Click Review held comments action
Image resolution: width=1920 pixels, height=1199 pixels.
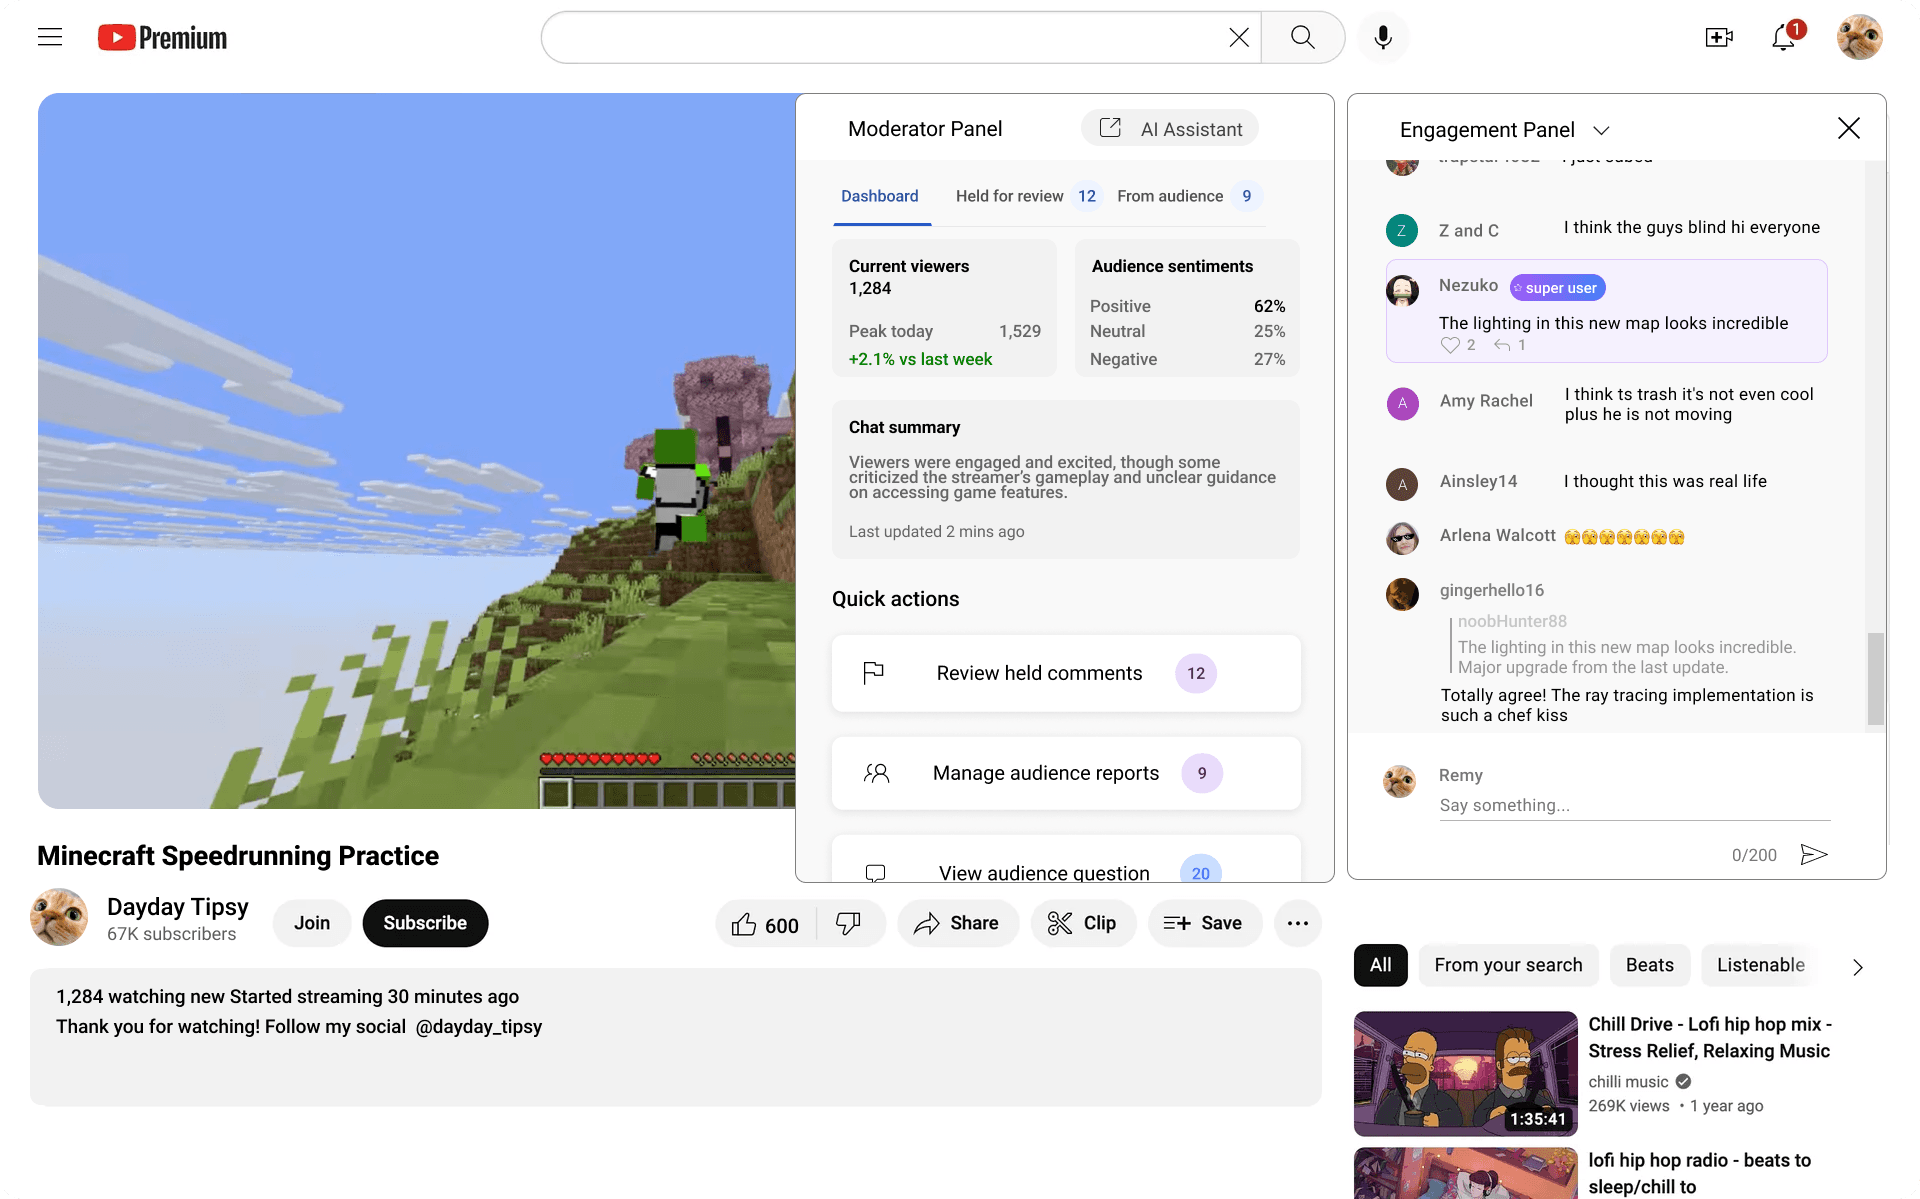pos(1066,673)
